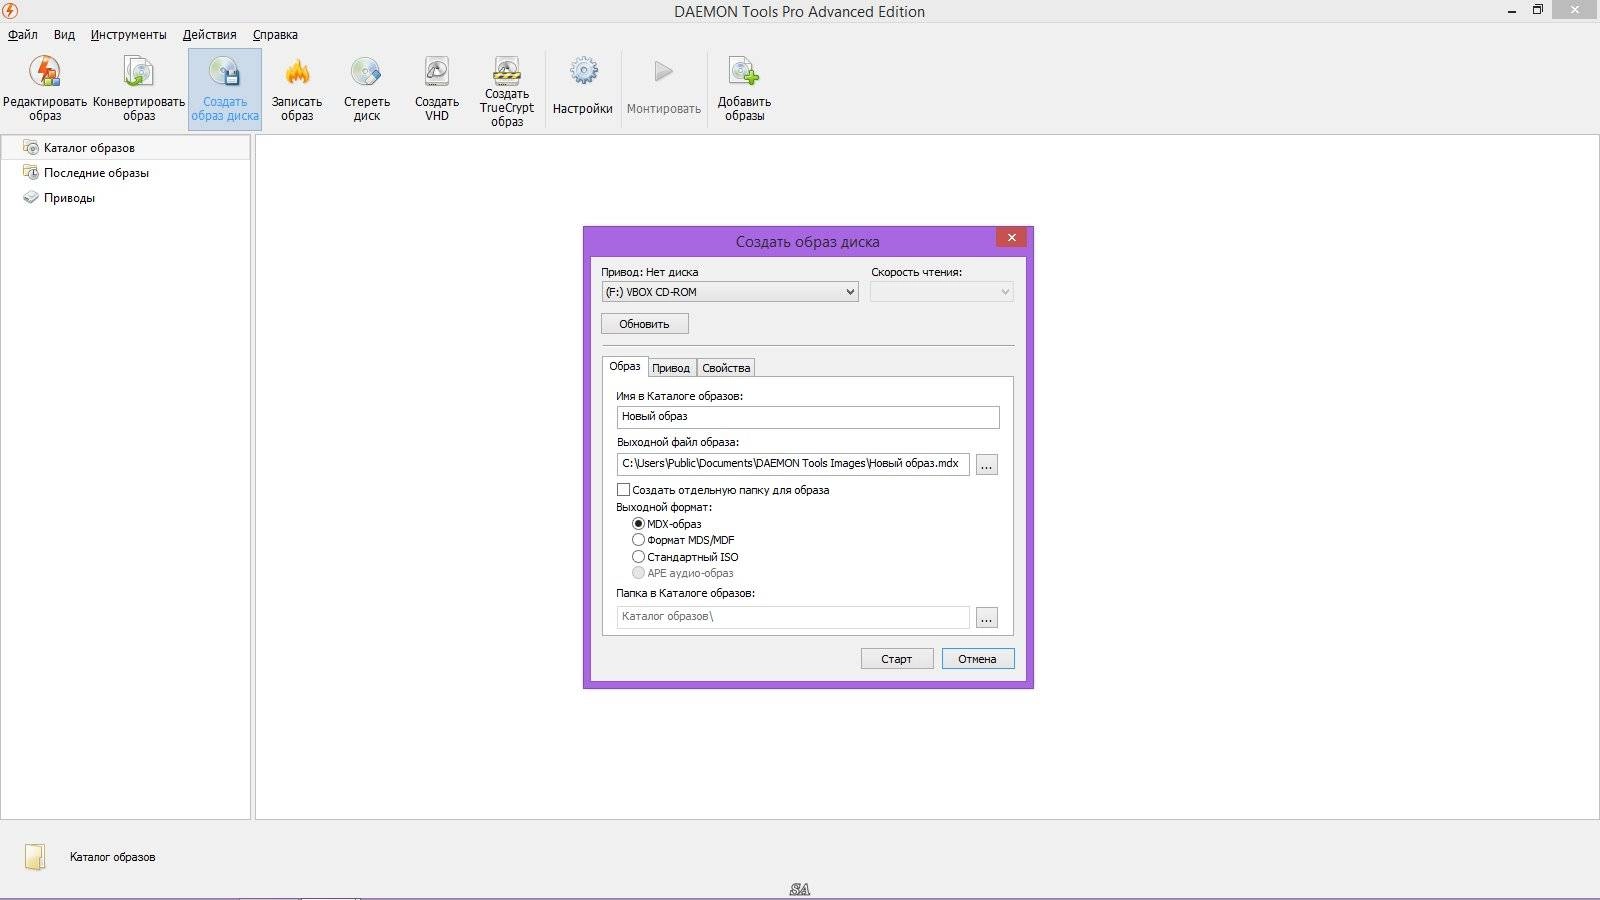Open the Скорость чтения dropdown

942,292
